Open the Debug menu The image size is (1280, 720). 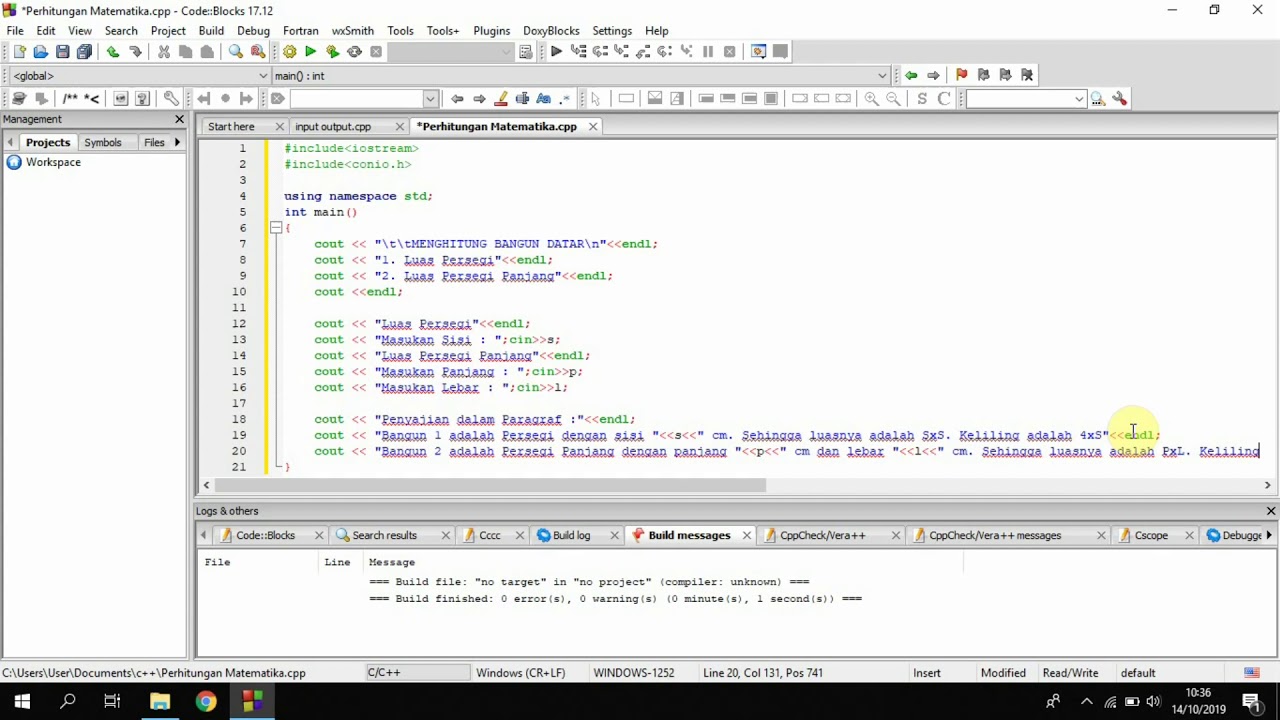point(254,31)
